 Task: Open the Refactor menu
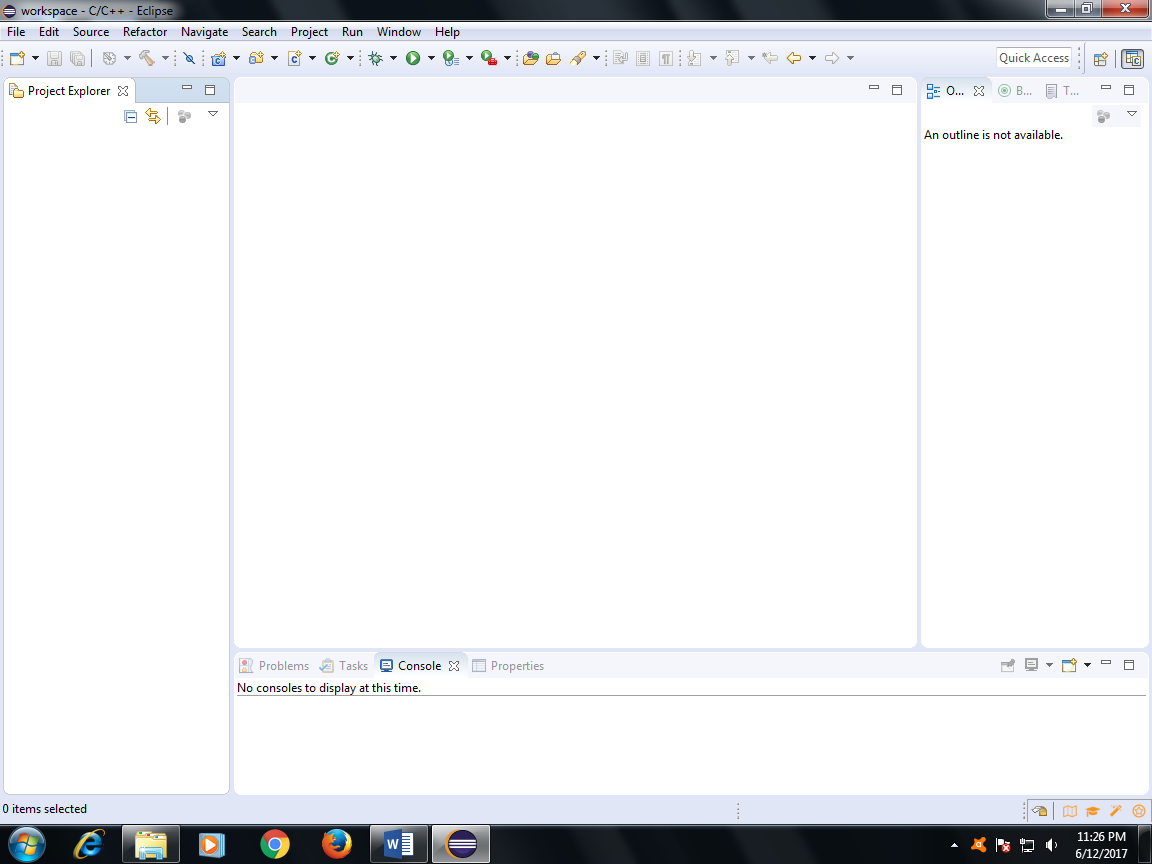click(x=145, y=31)
